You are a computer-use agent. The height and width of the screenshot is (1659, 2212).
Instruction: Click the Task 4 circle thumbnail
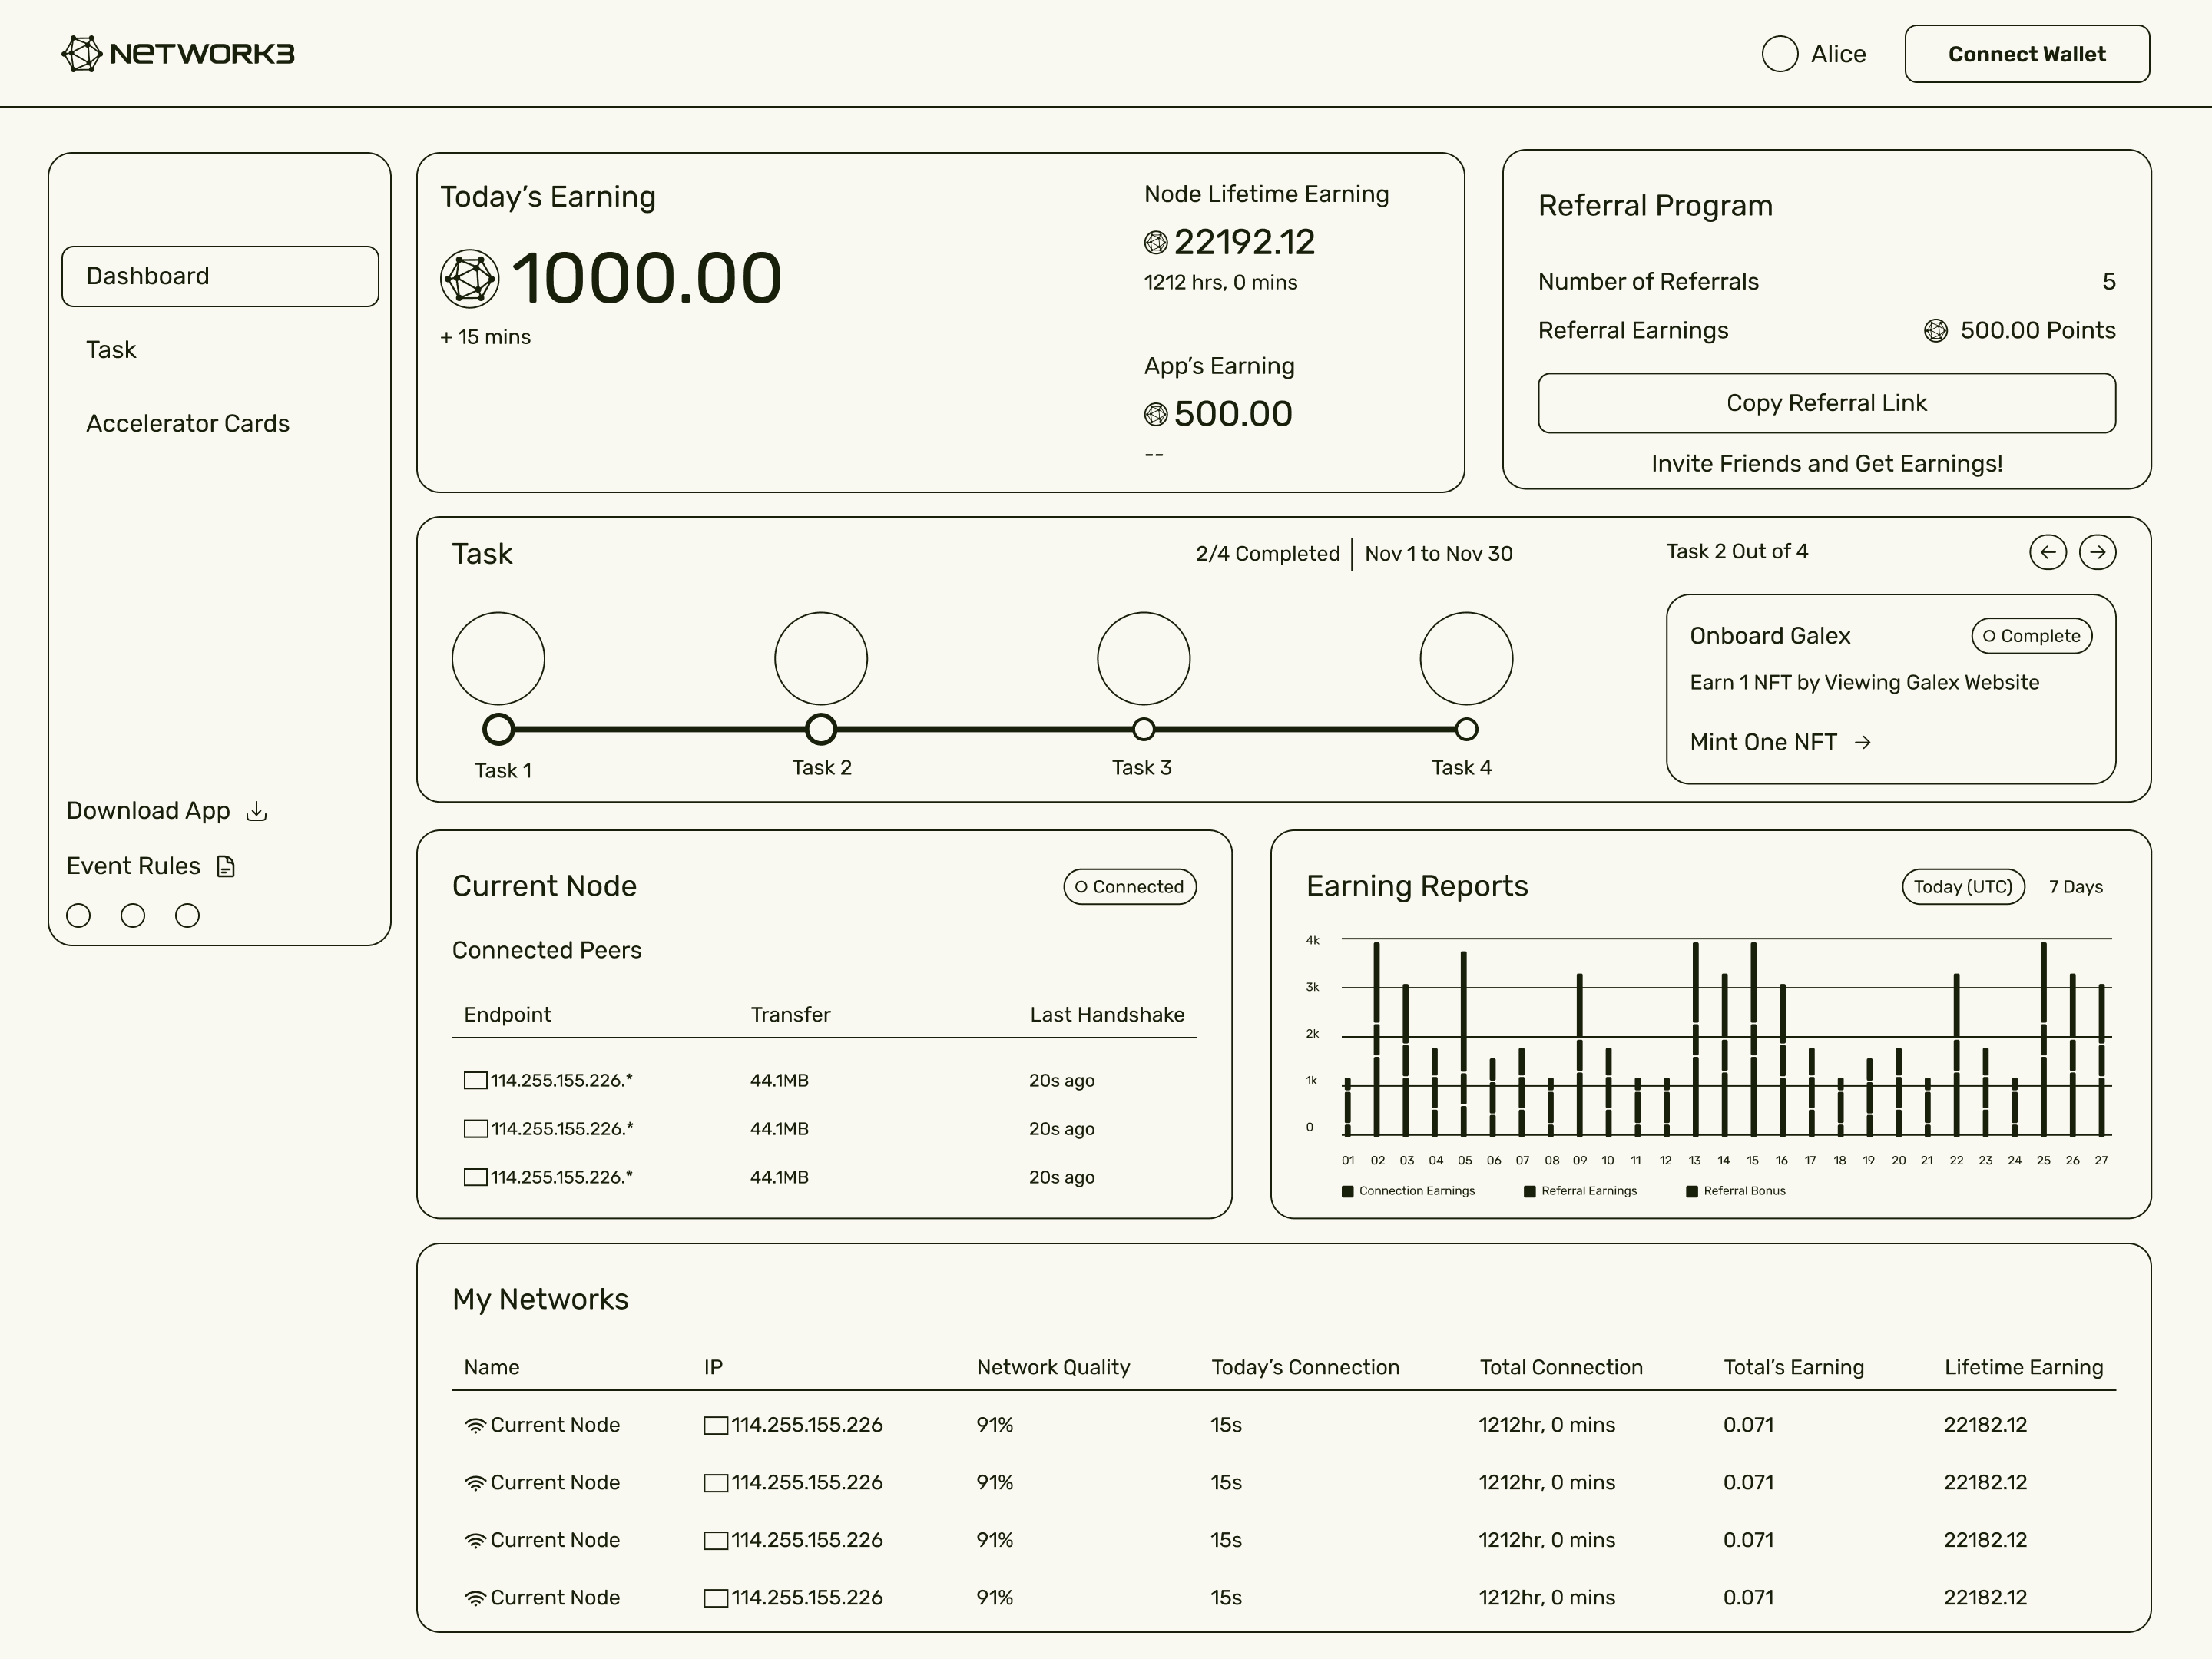(1465, 658)
